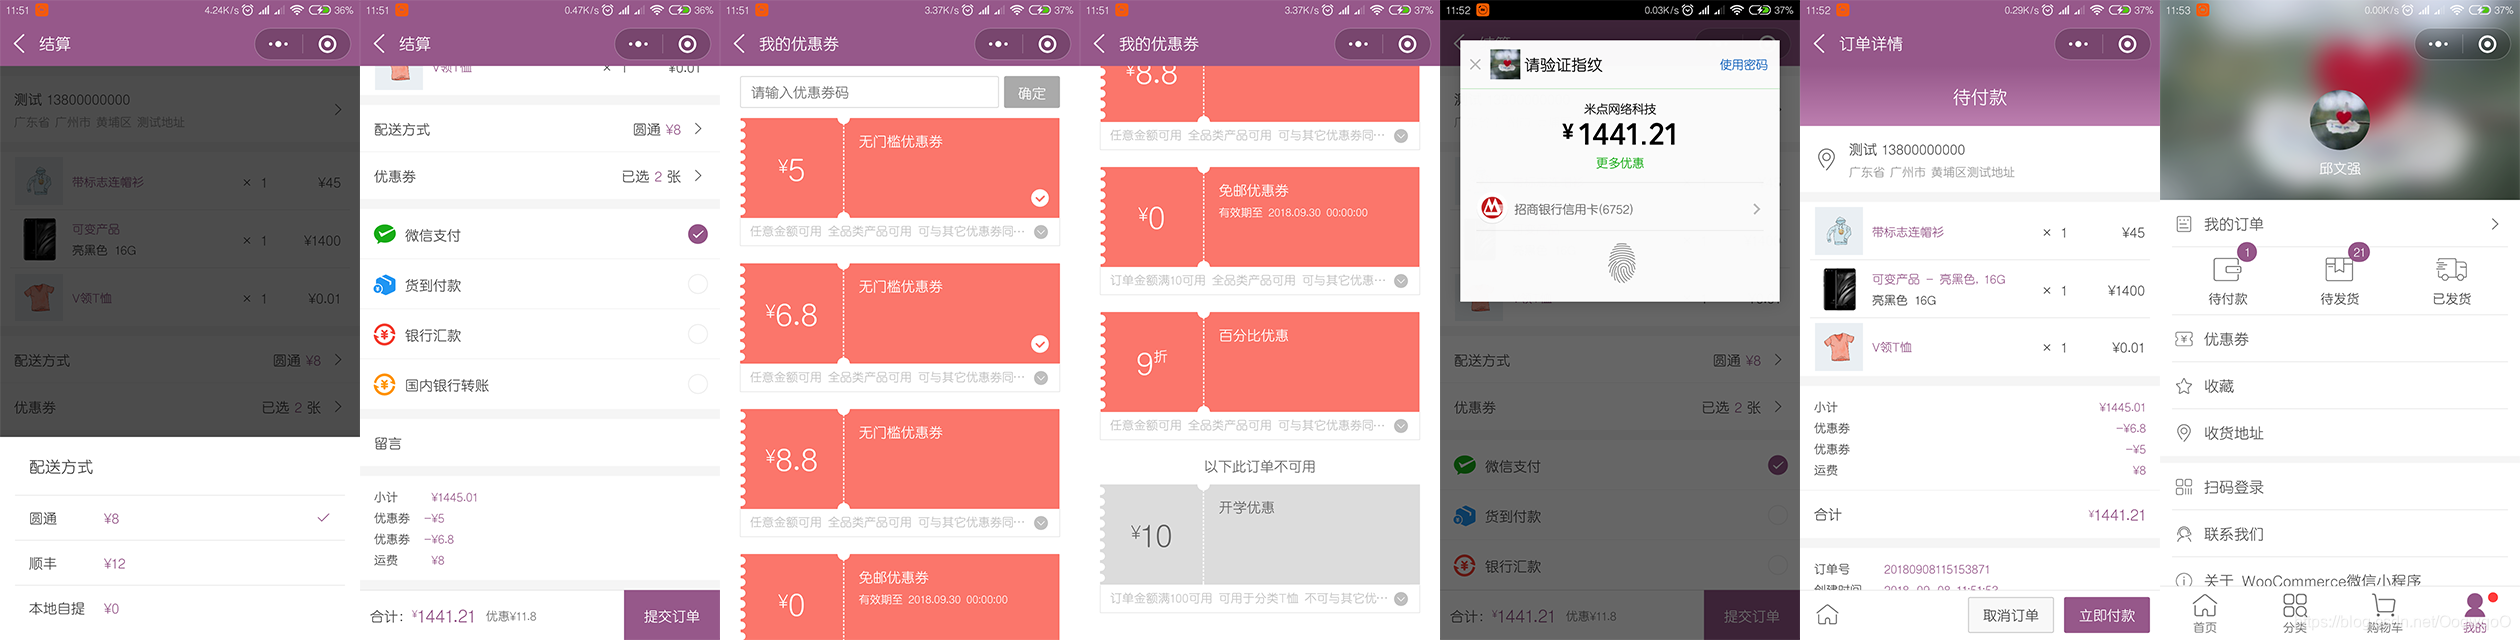This screenshot has height=640, width=2520.
Task: Go back from 订单详情 screen
Action: tap(1819, 44)
